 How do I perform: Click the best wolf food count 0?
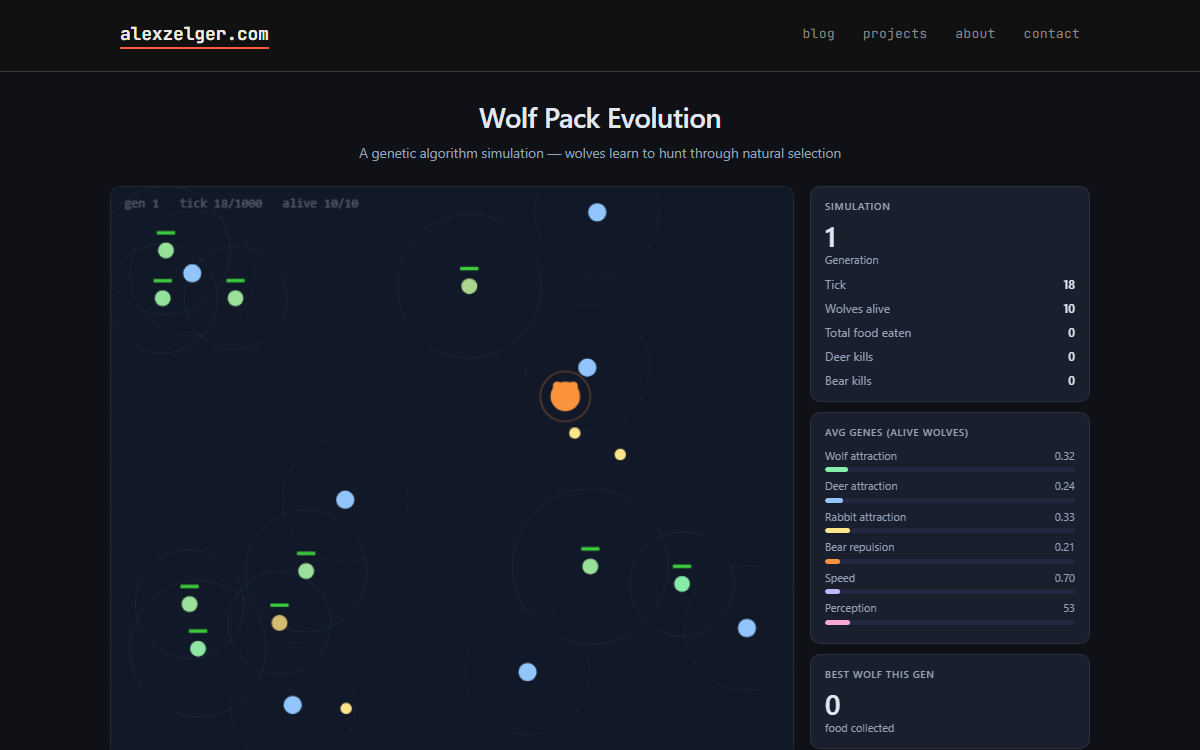832,706
